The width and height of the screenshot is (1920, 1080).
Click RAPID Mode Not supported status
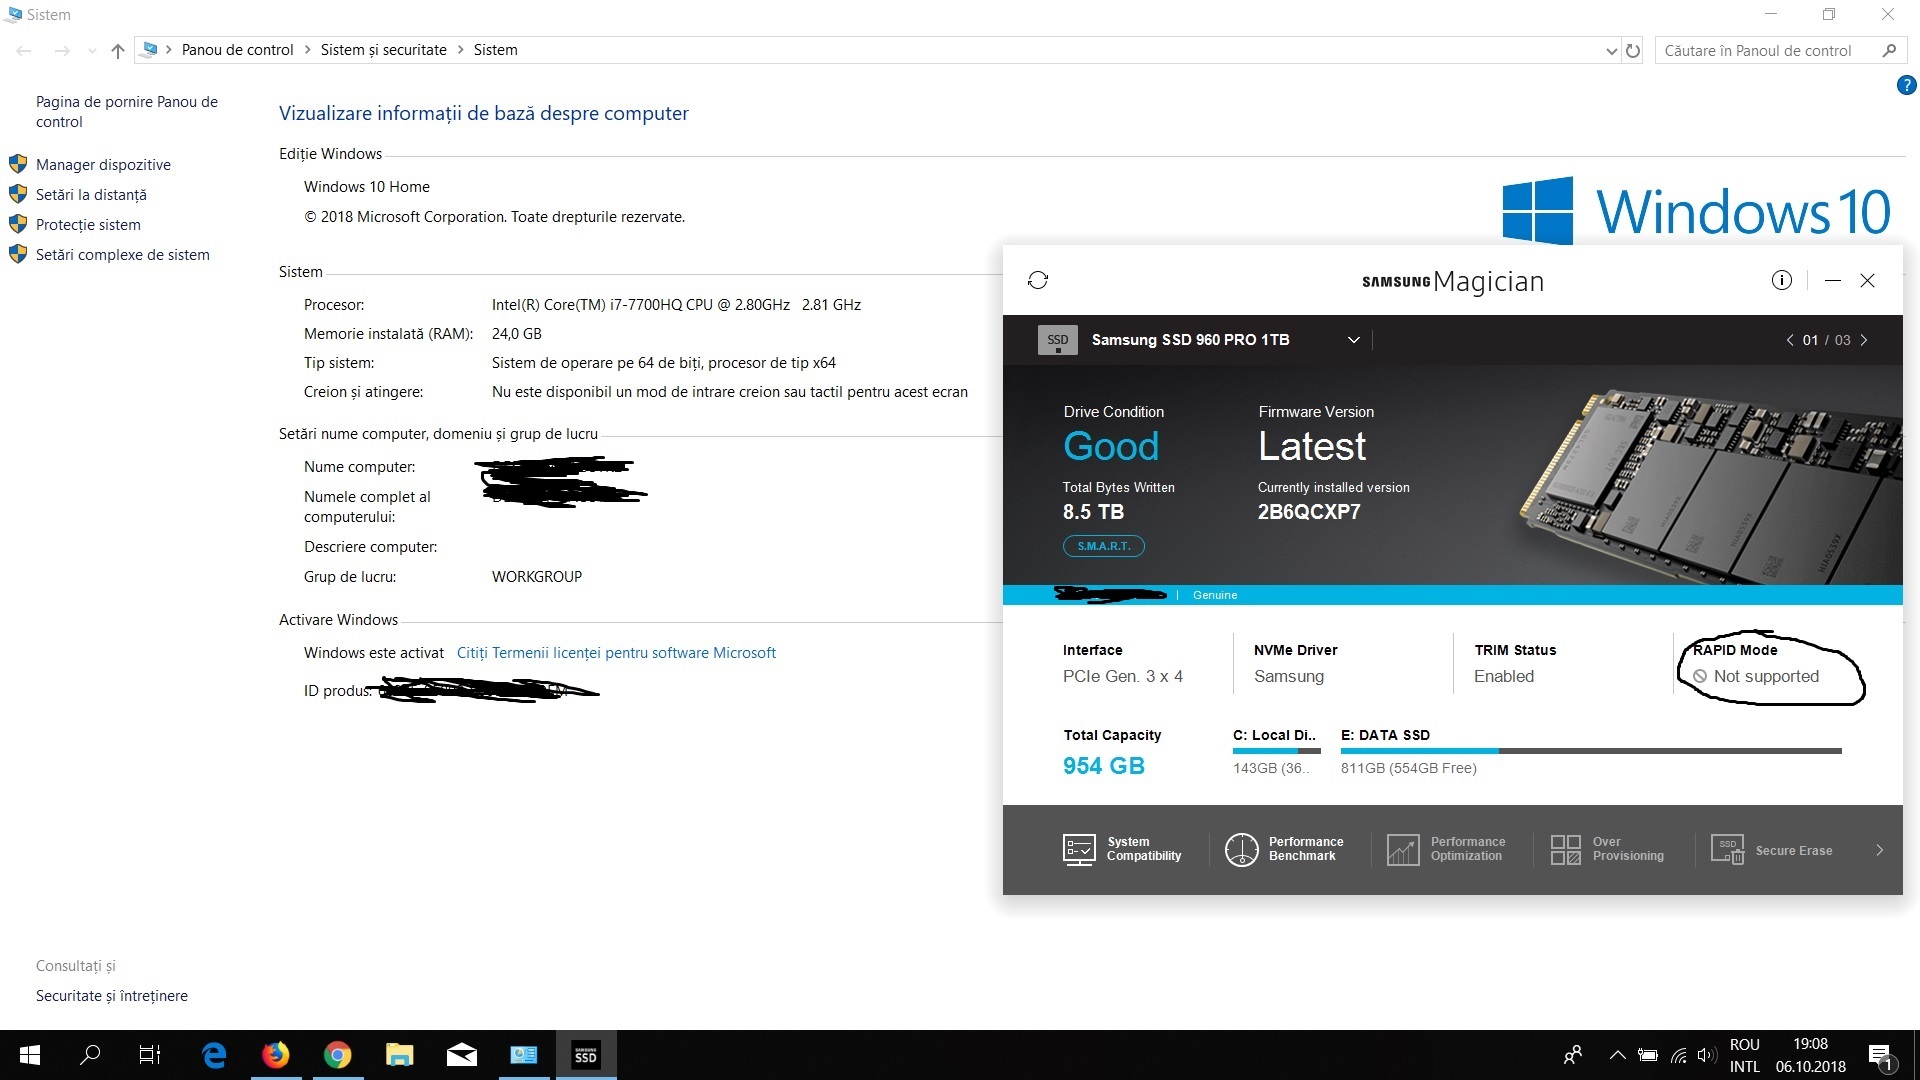click(1755, 676)
